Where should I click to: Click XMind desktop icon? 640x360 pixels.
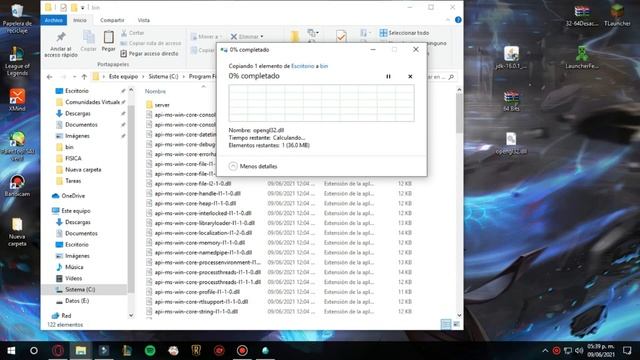(17, 100)
